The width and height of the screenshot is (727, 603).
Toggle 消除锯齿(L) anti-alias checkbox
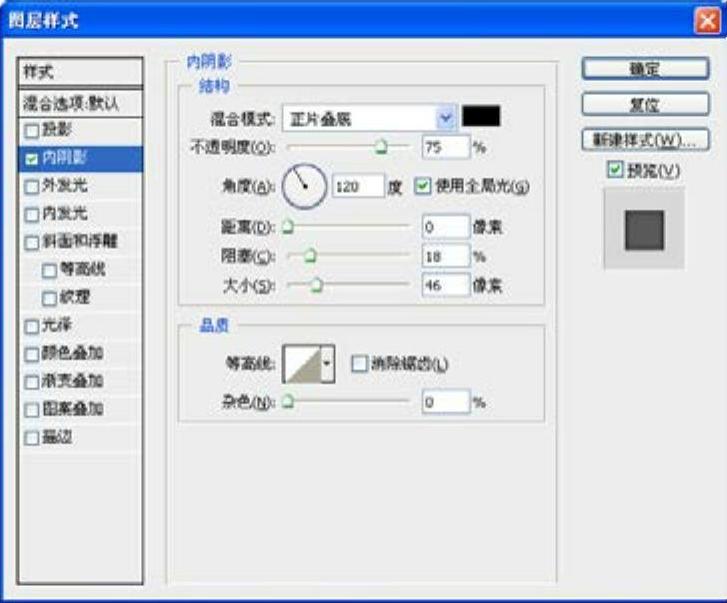359,364
